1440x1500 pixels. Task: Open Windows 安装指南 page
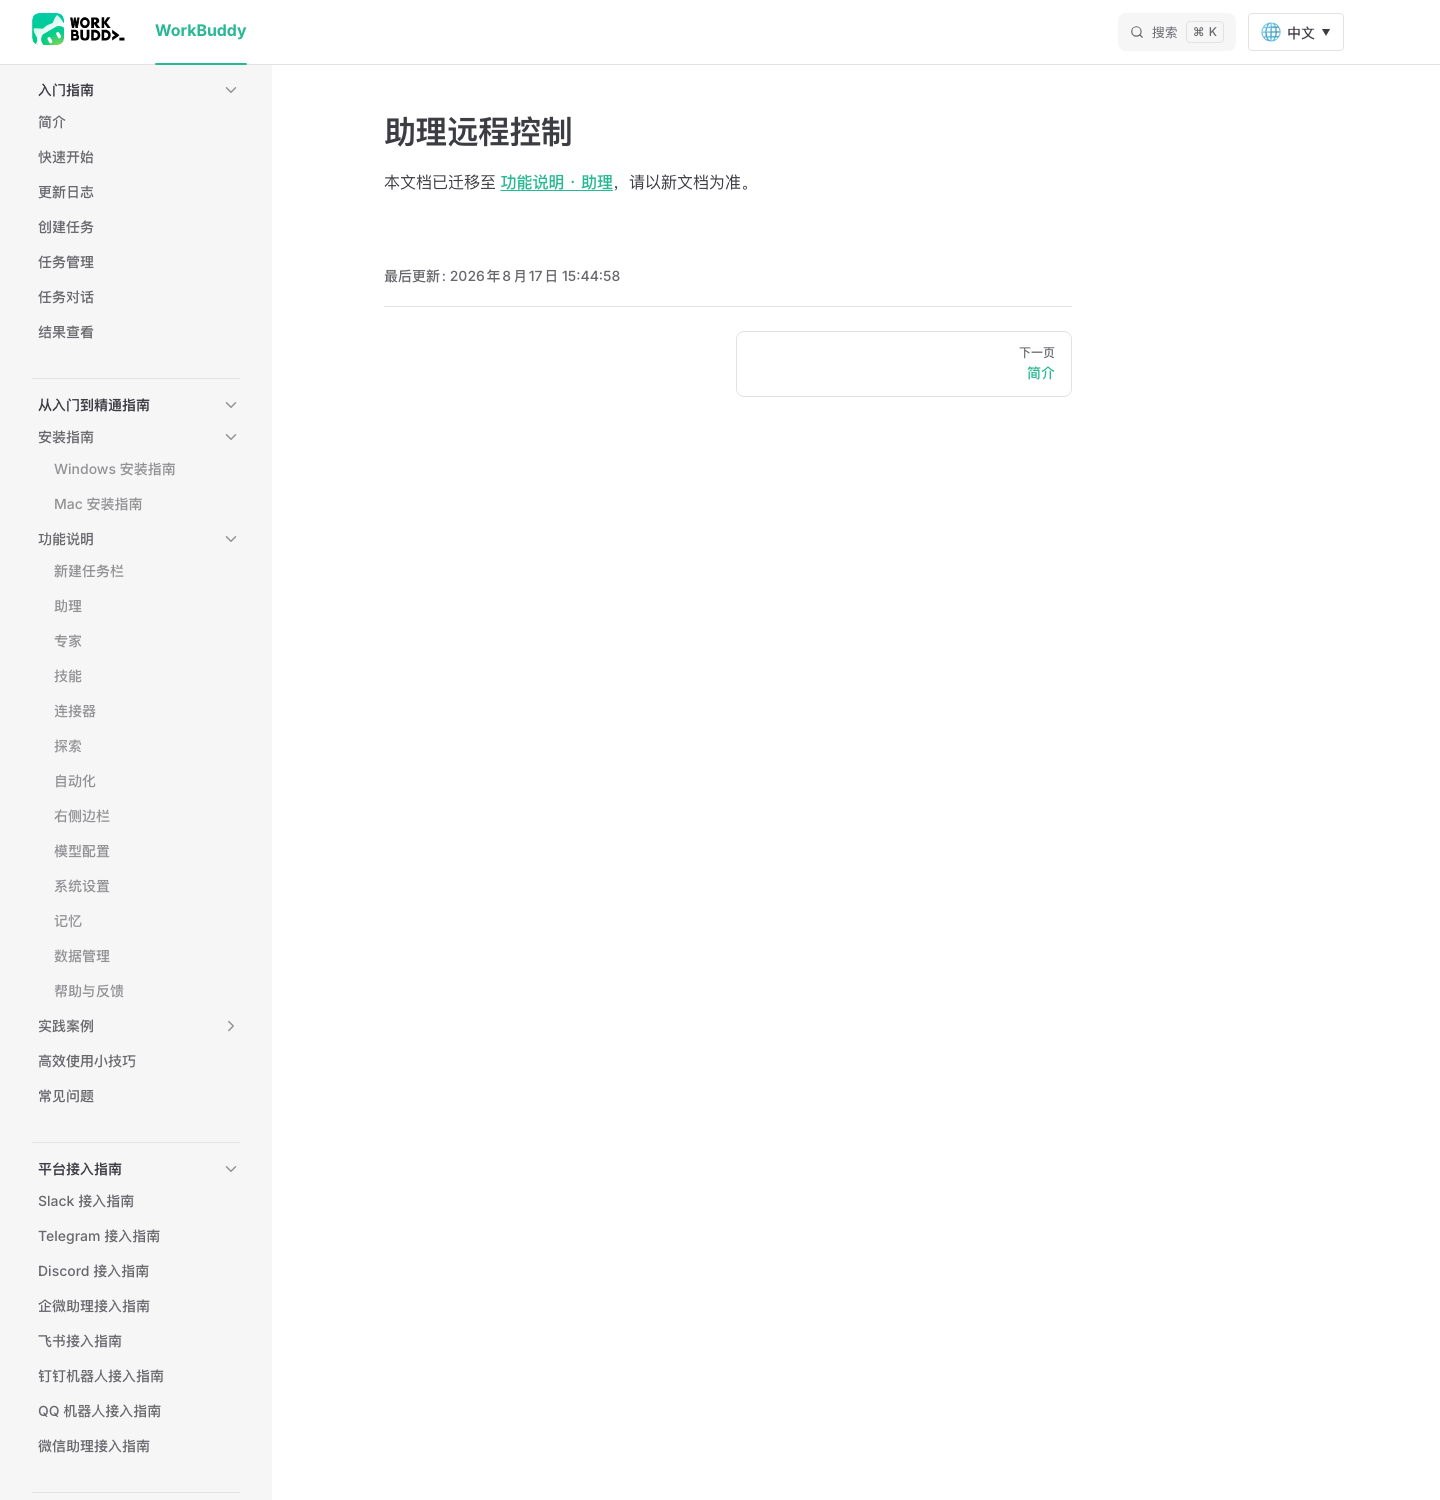click(115, 469)
